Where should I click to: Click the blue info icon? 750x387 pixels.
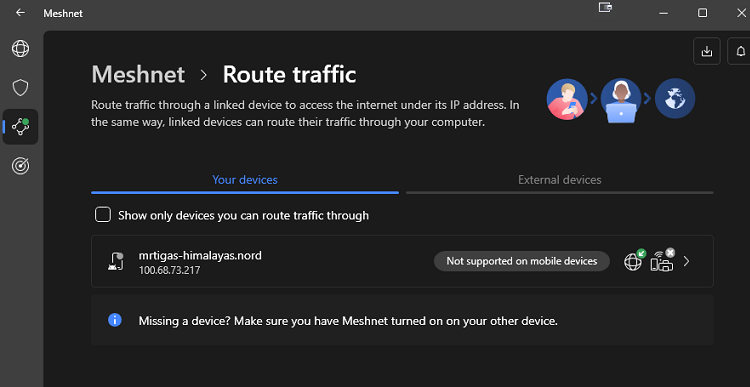[115, 320]
